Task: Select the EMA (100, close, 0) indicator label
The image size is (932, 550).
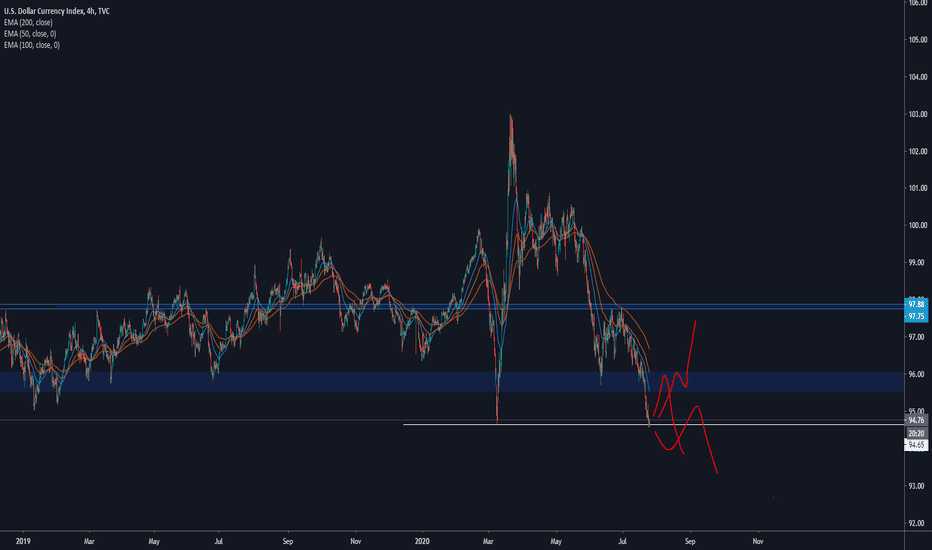Action: [x=32, y=45]
